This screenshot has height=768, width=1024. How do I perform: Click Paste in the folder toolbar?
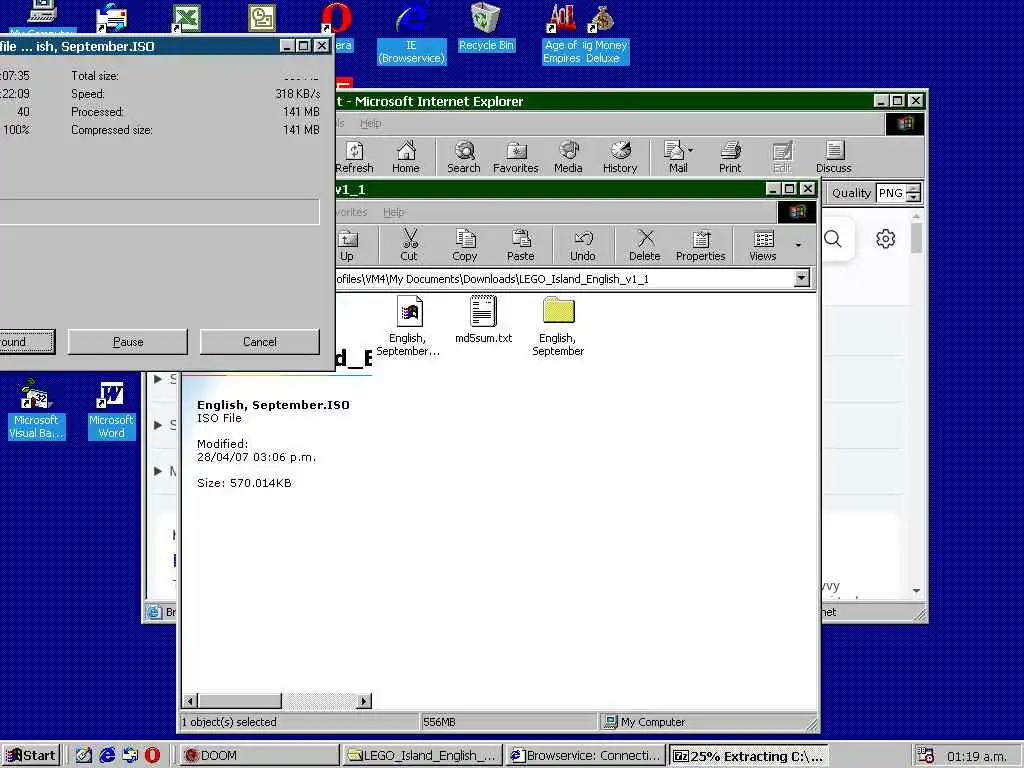[520, 246]
